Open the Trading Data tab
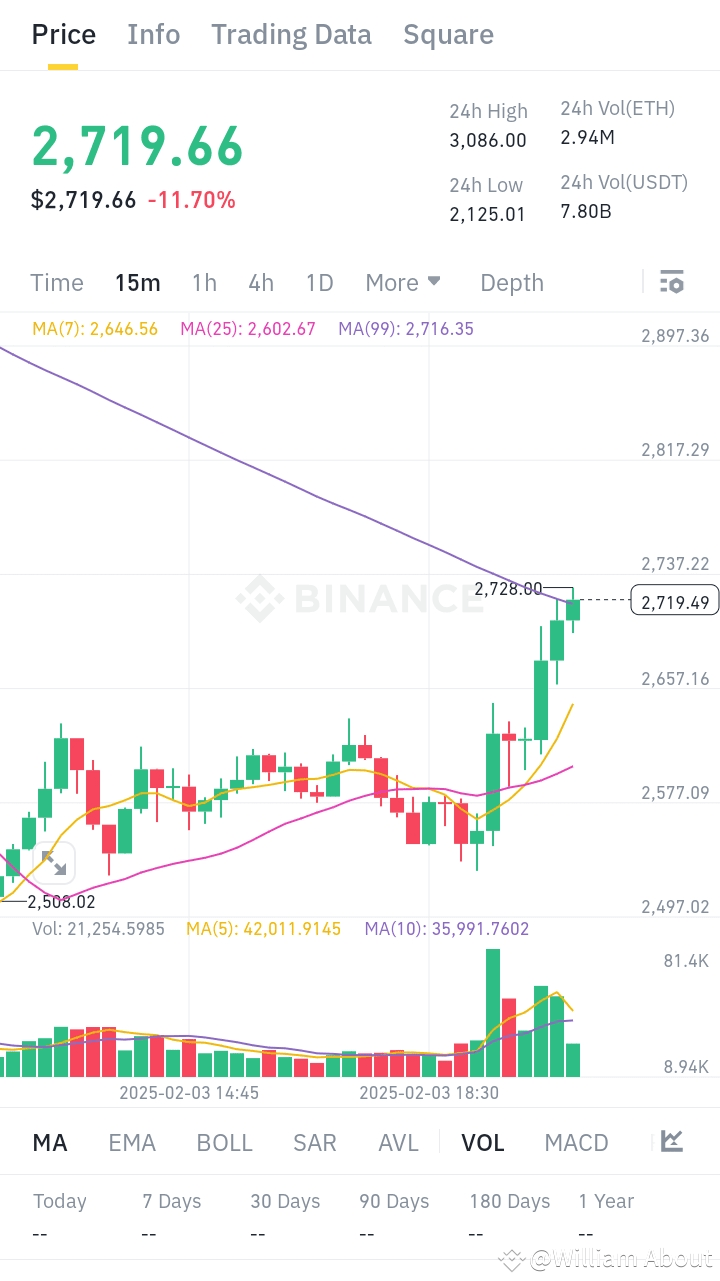Image resolution: width=720 pixels, height=1281 pixels. (x=291, y=34)
